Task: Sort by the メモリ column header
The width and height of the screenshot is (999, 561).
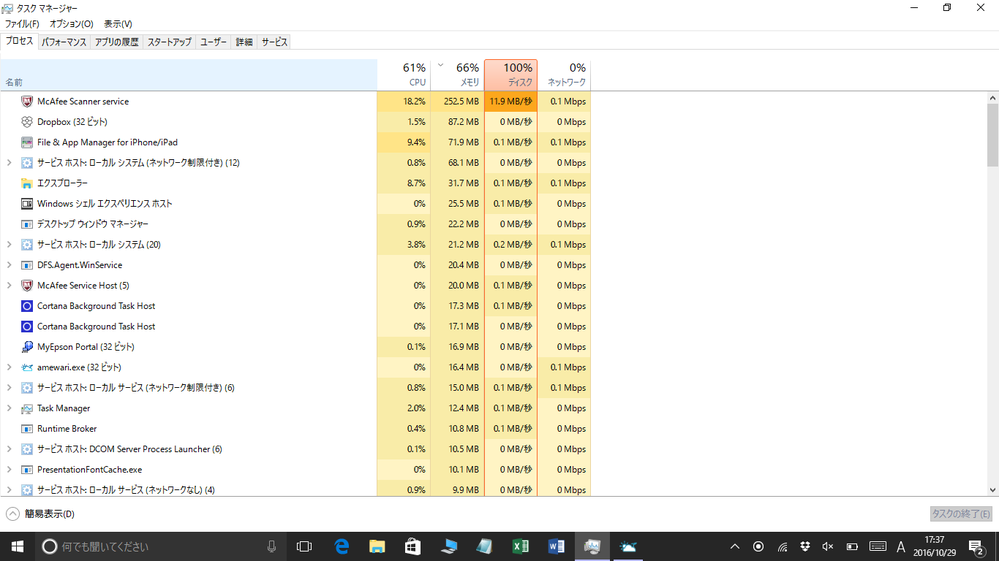Action: 457,75
